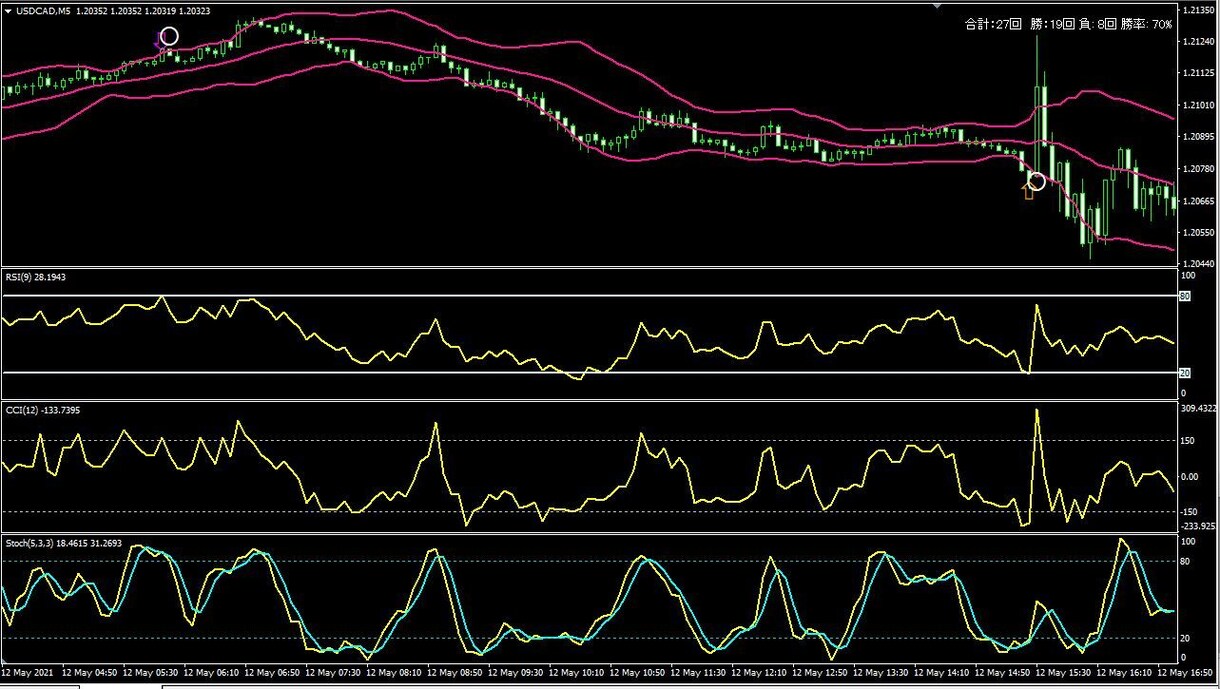Select the CCI(12) -133.7395 indicator label
The width and height of the screenshot is (1220, 689).
pyautogui.click(x=42, y=410)
